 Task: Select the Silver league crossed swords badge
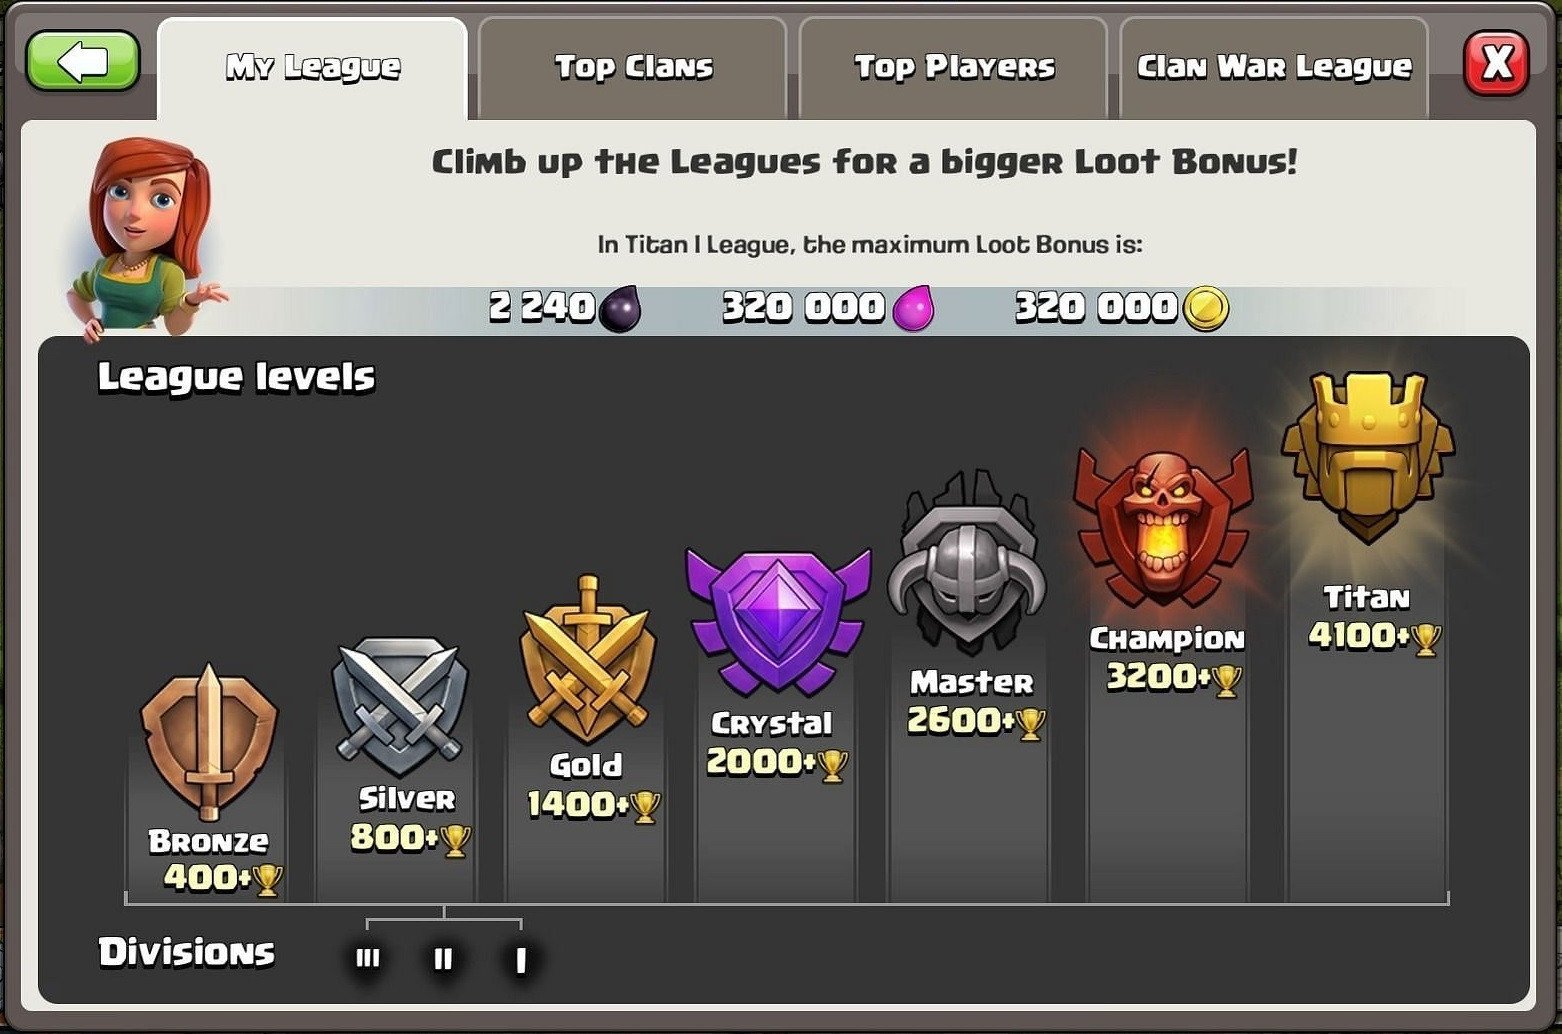pos(399,706)
